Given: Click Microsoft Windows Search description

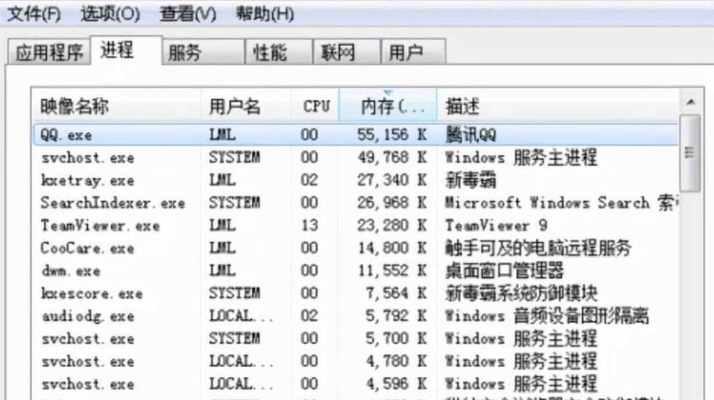Looking at the screenshot, I should 561,203.
